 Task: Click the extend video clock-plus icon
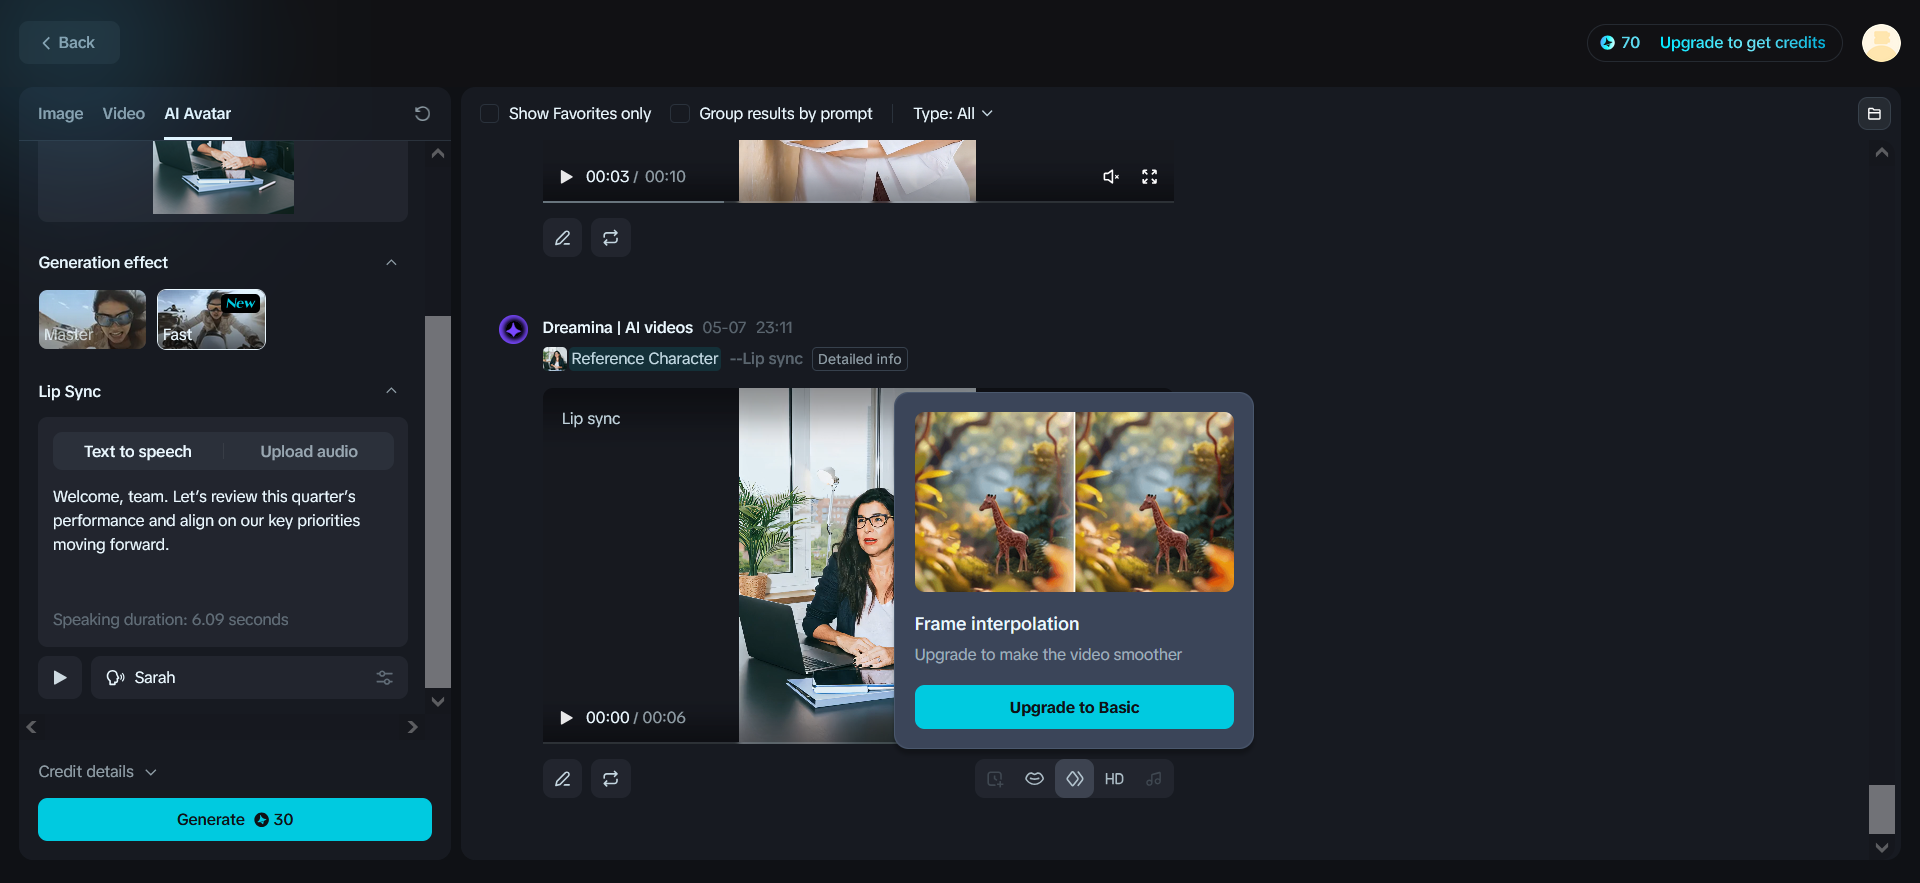tap(995, 779)
